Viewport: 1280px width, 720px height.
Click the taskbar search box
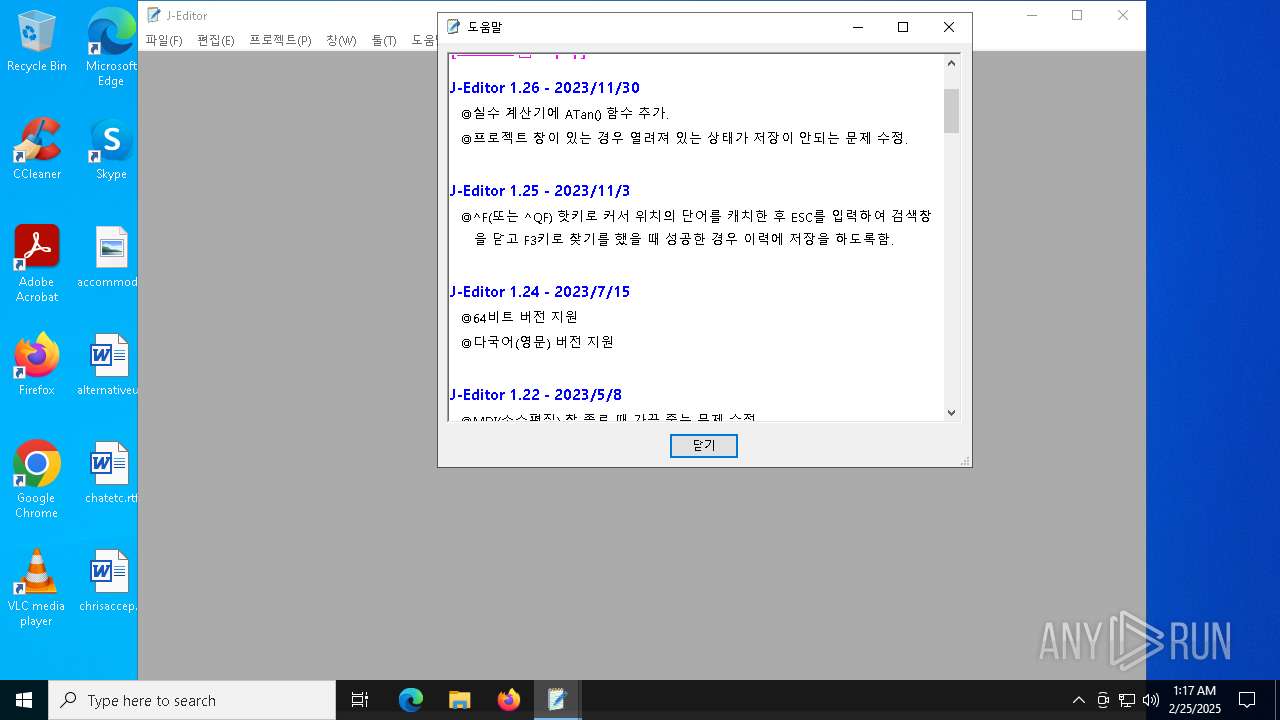tap(192, 700)
